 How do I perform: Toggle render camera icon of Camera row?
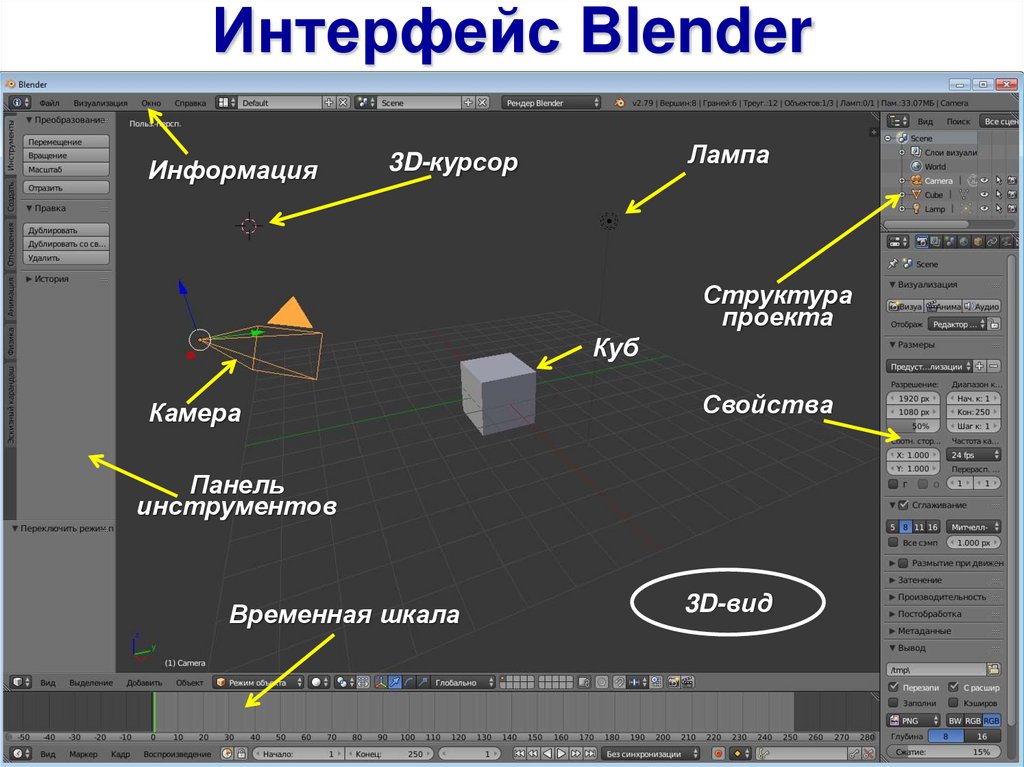tap(1012, 180)
